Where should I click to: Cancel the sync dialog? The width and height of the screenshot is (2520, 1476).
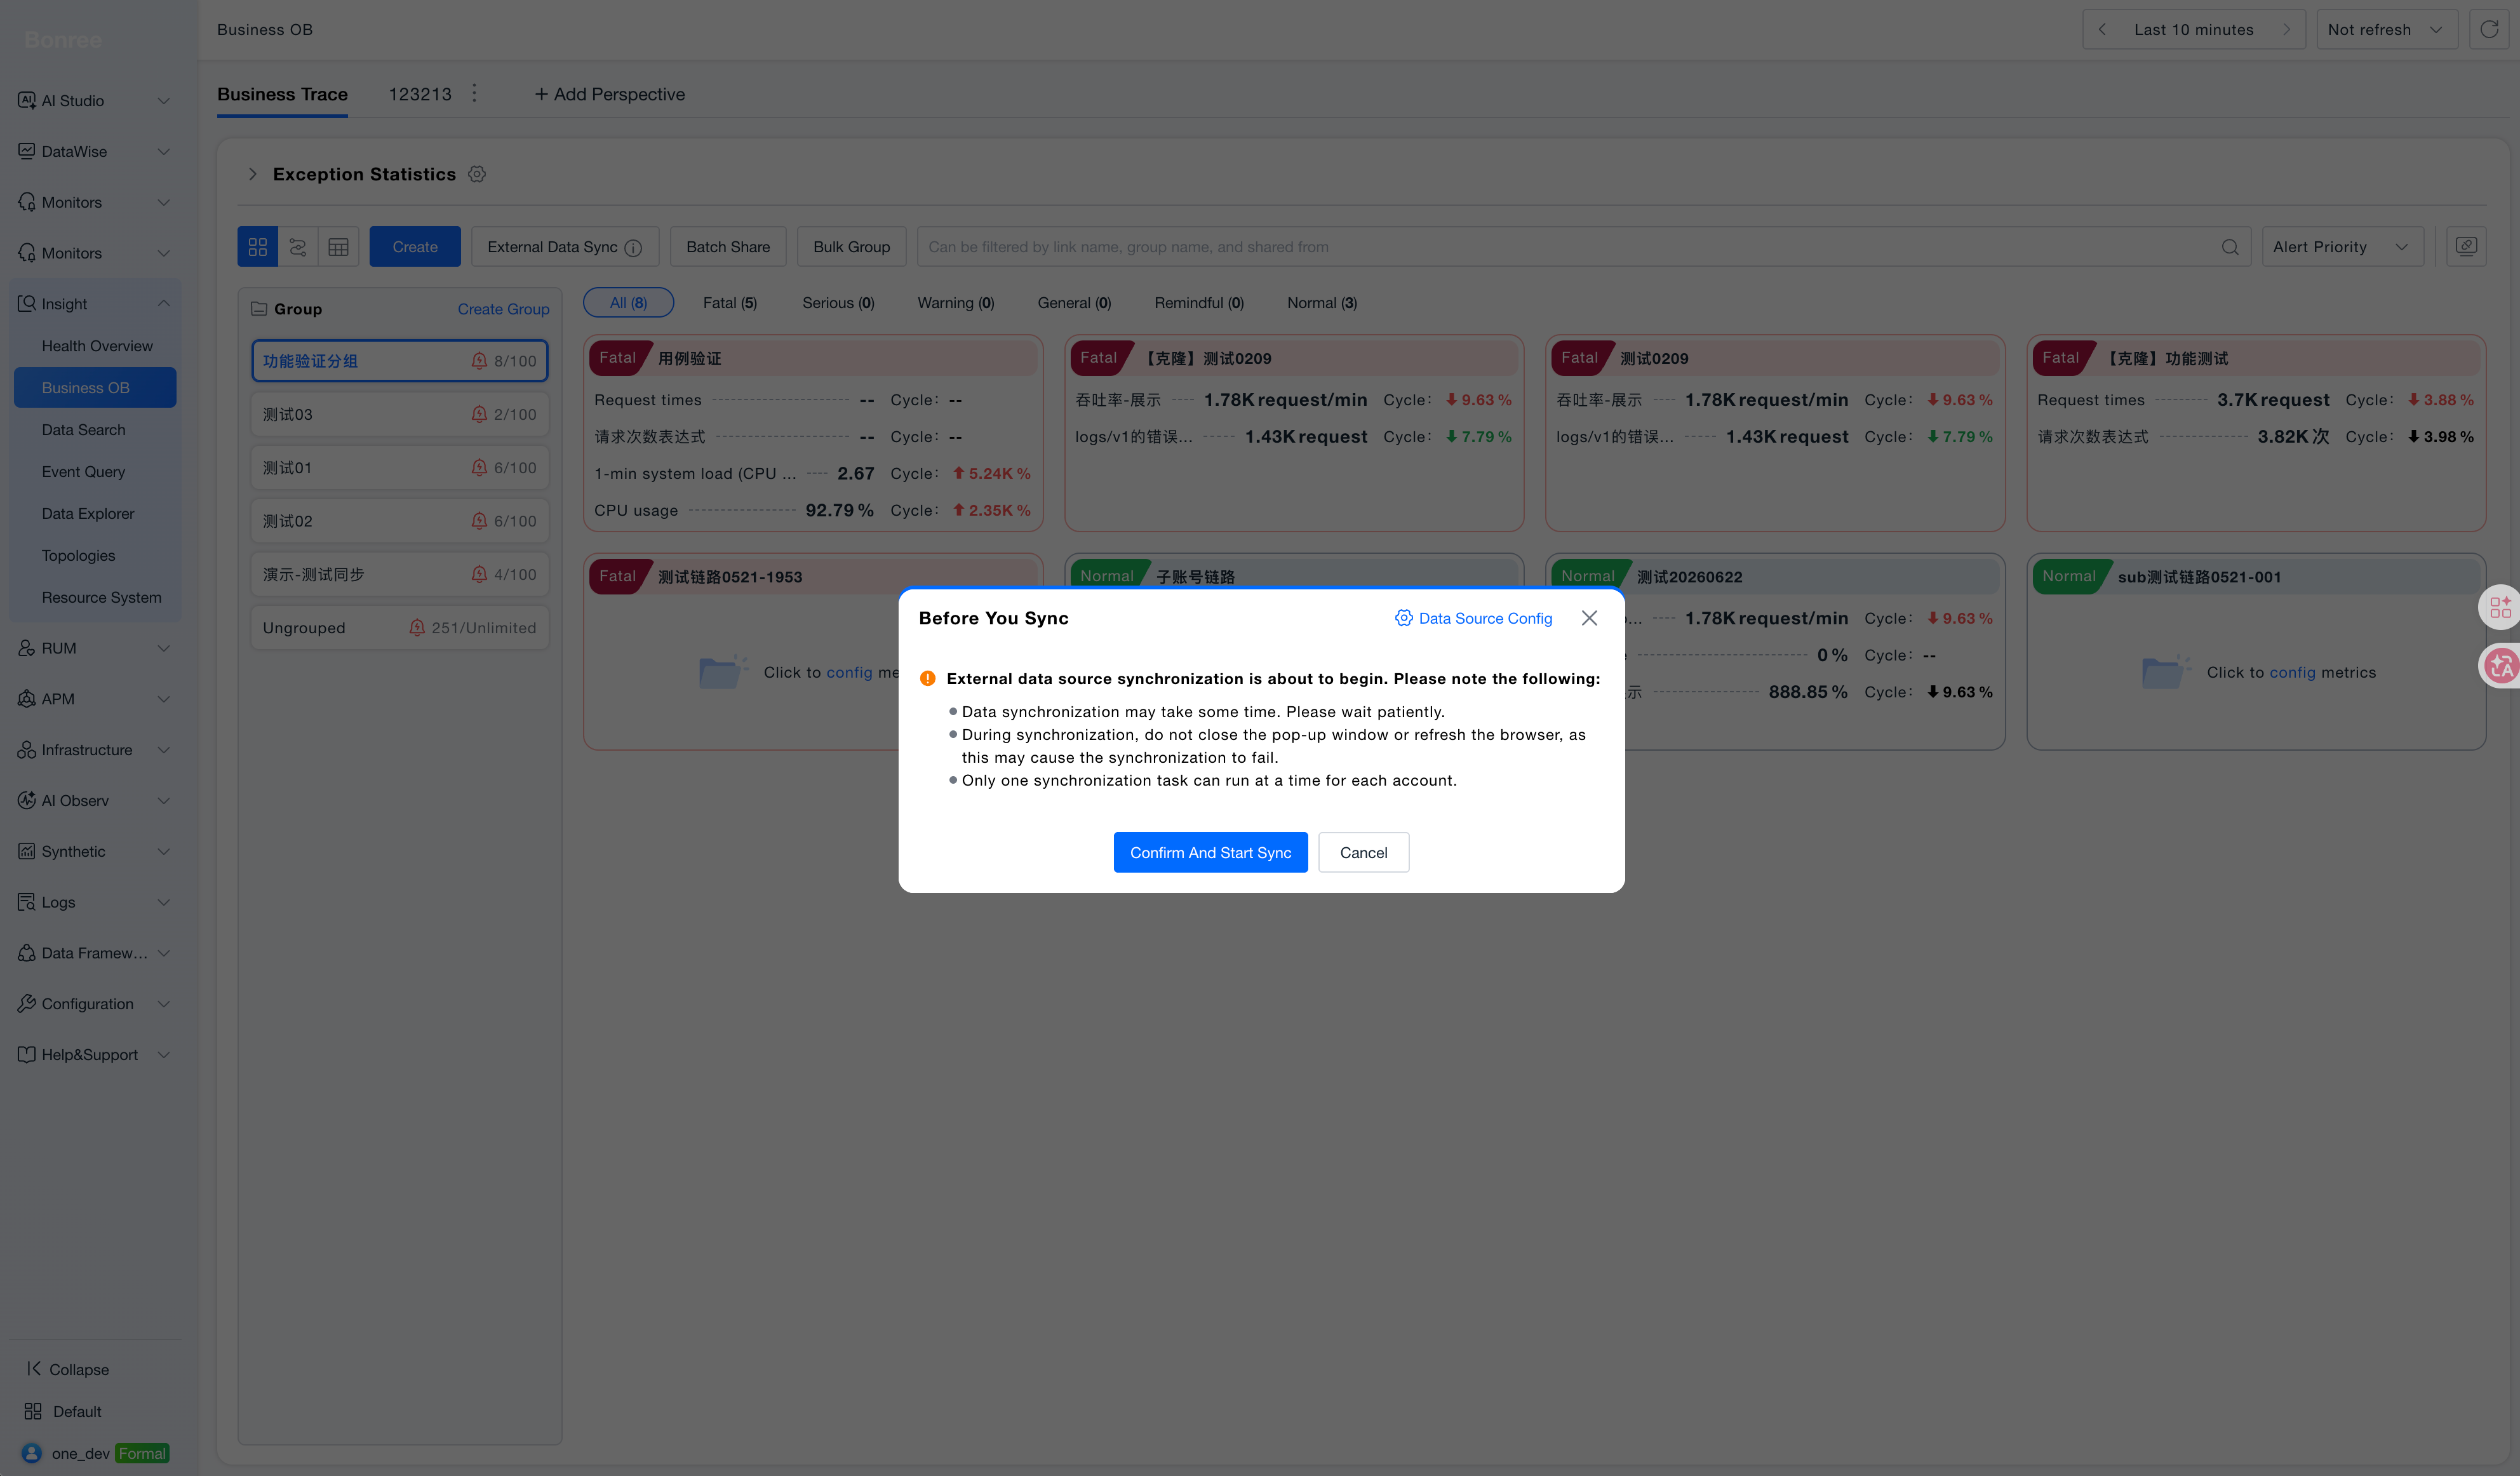(x=1363, y=852)
